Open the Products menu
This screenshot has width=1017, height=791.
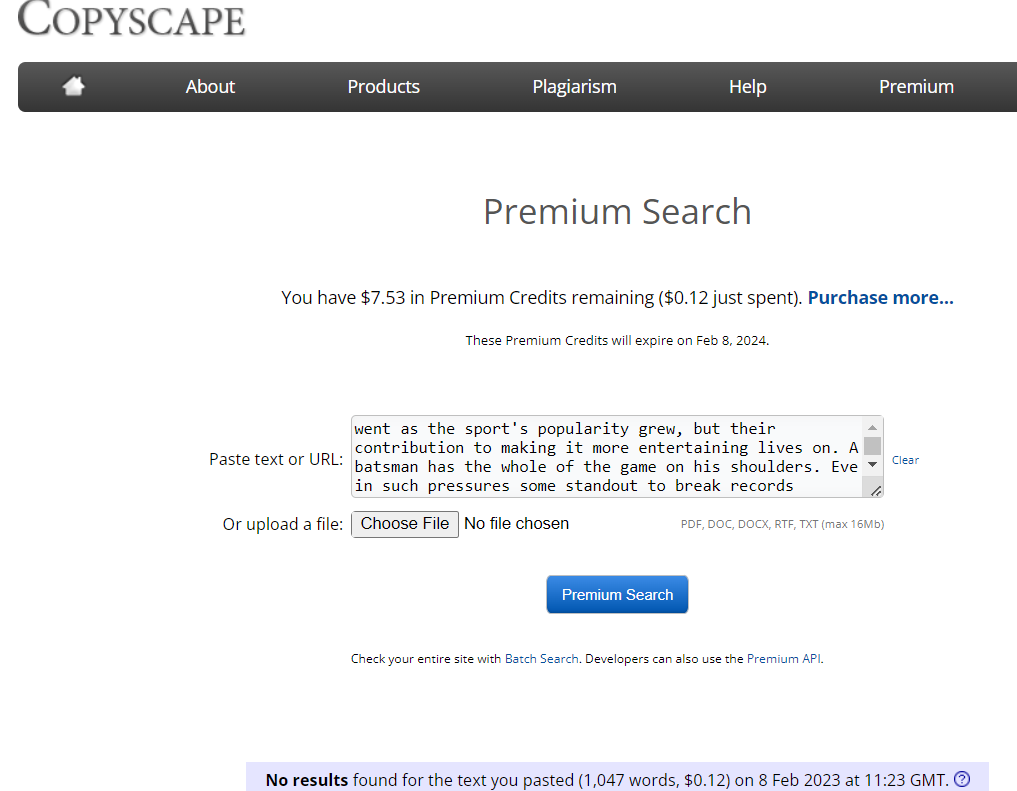pyautogui.click(x=383, y=87)
